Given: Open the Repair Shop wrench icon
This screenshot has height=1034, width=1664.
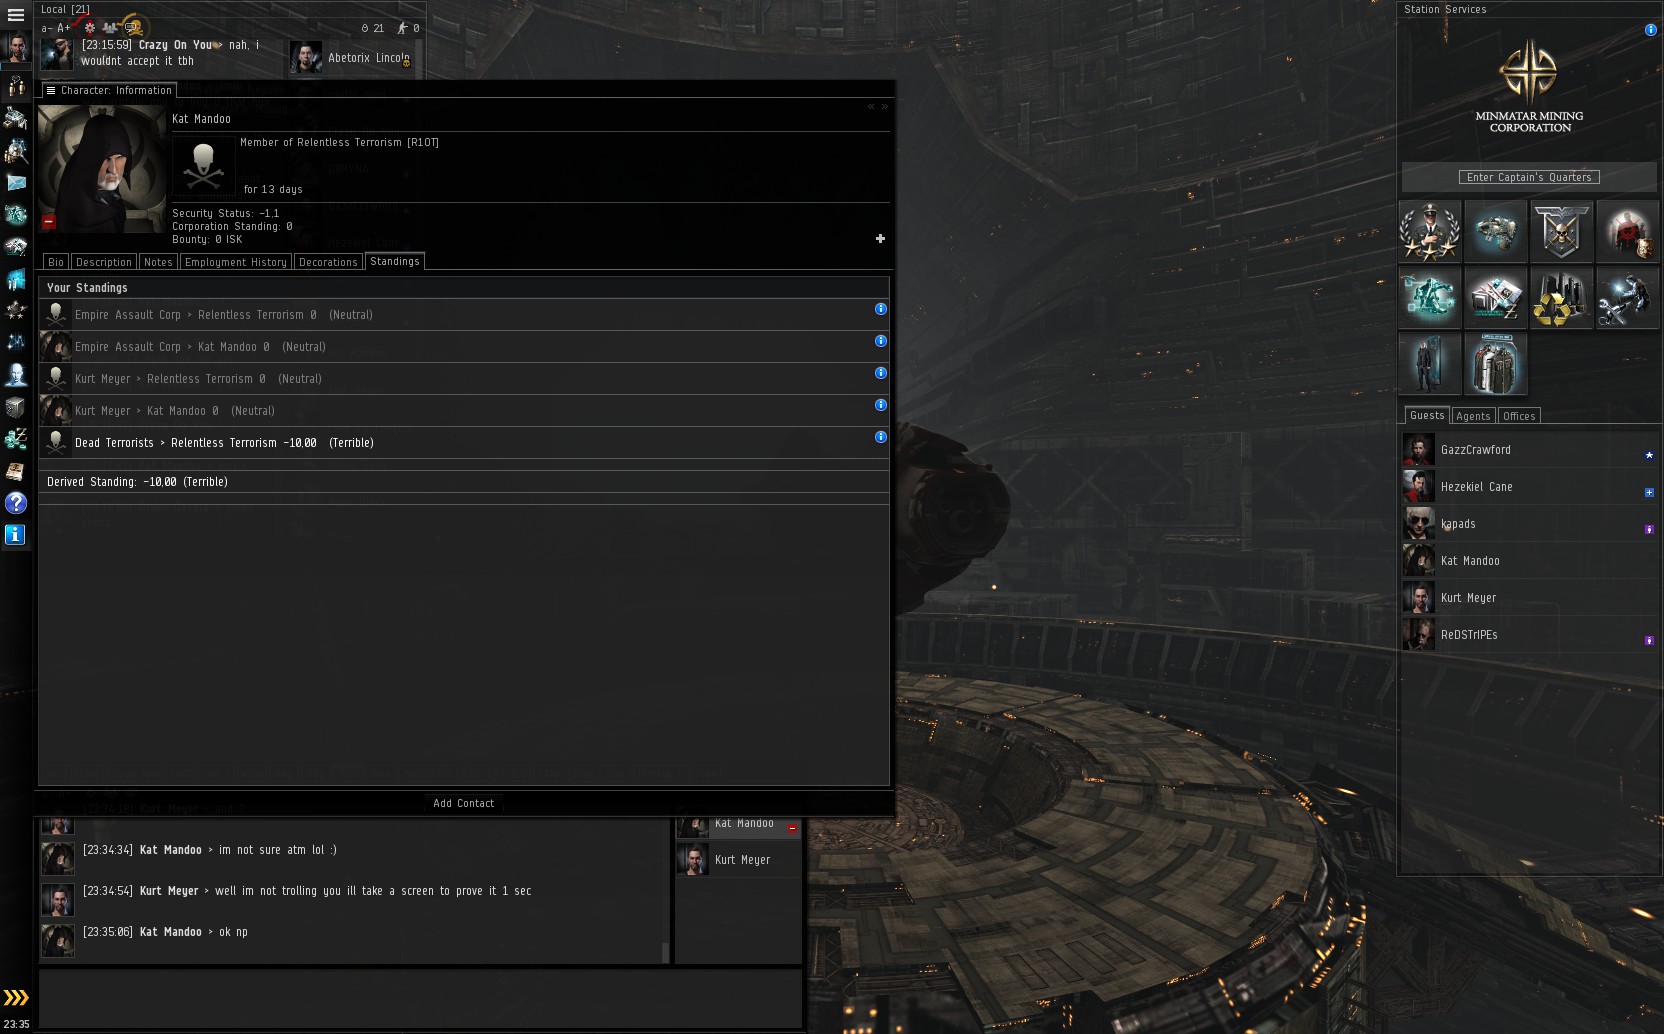Looking at the screenshot, I should (x=1627, y=297).
